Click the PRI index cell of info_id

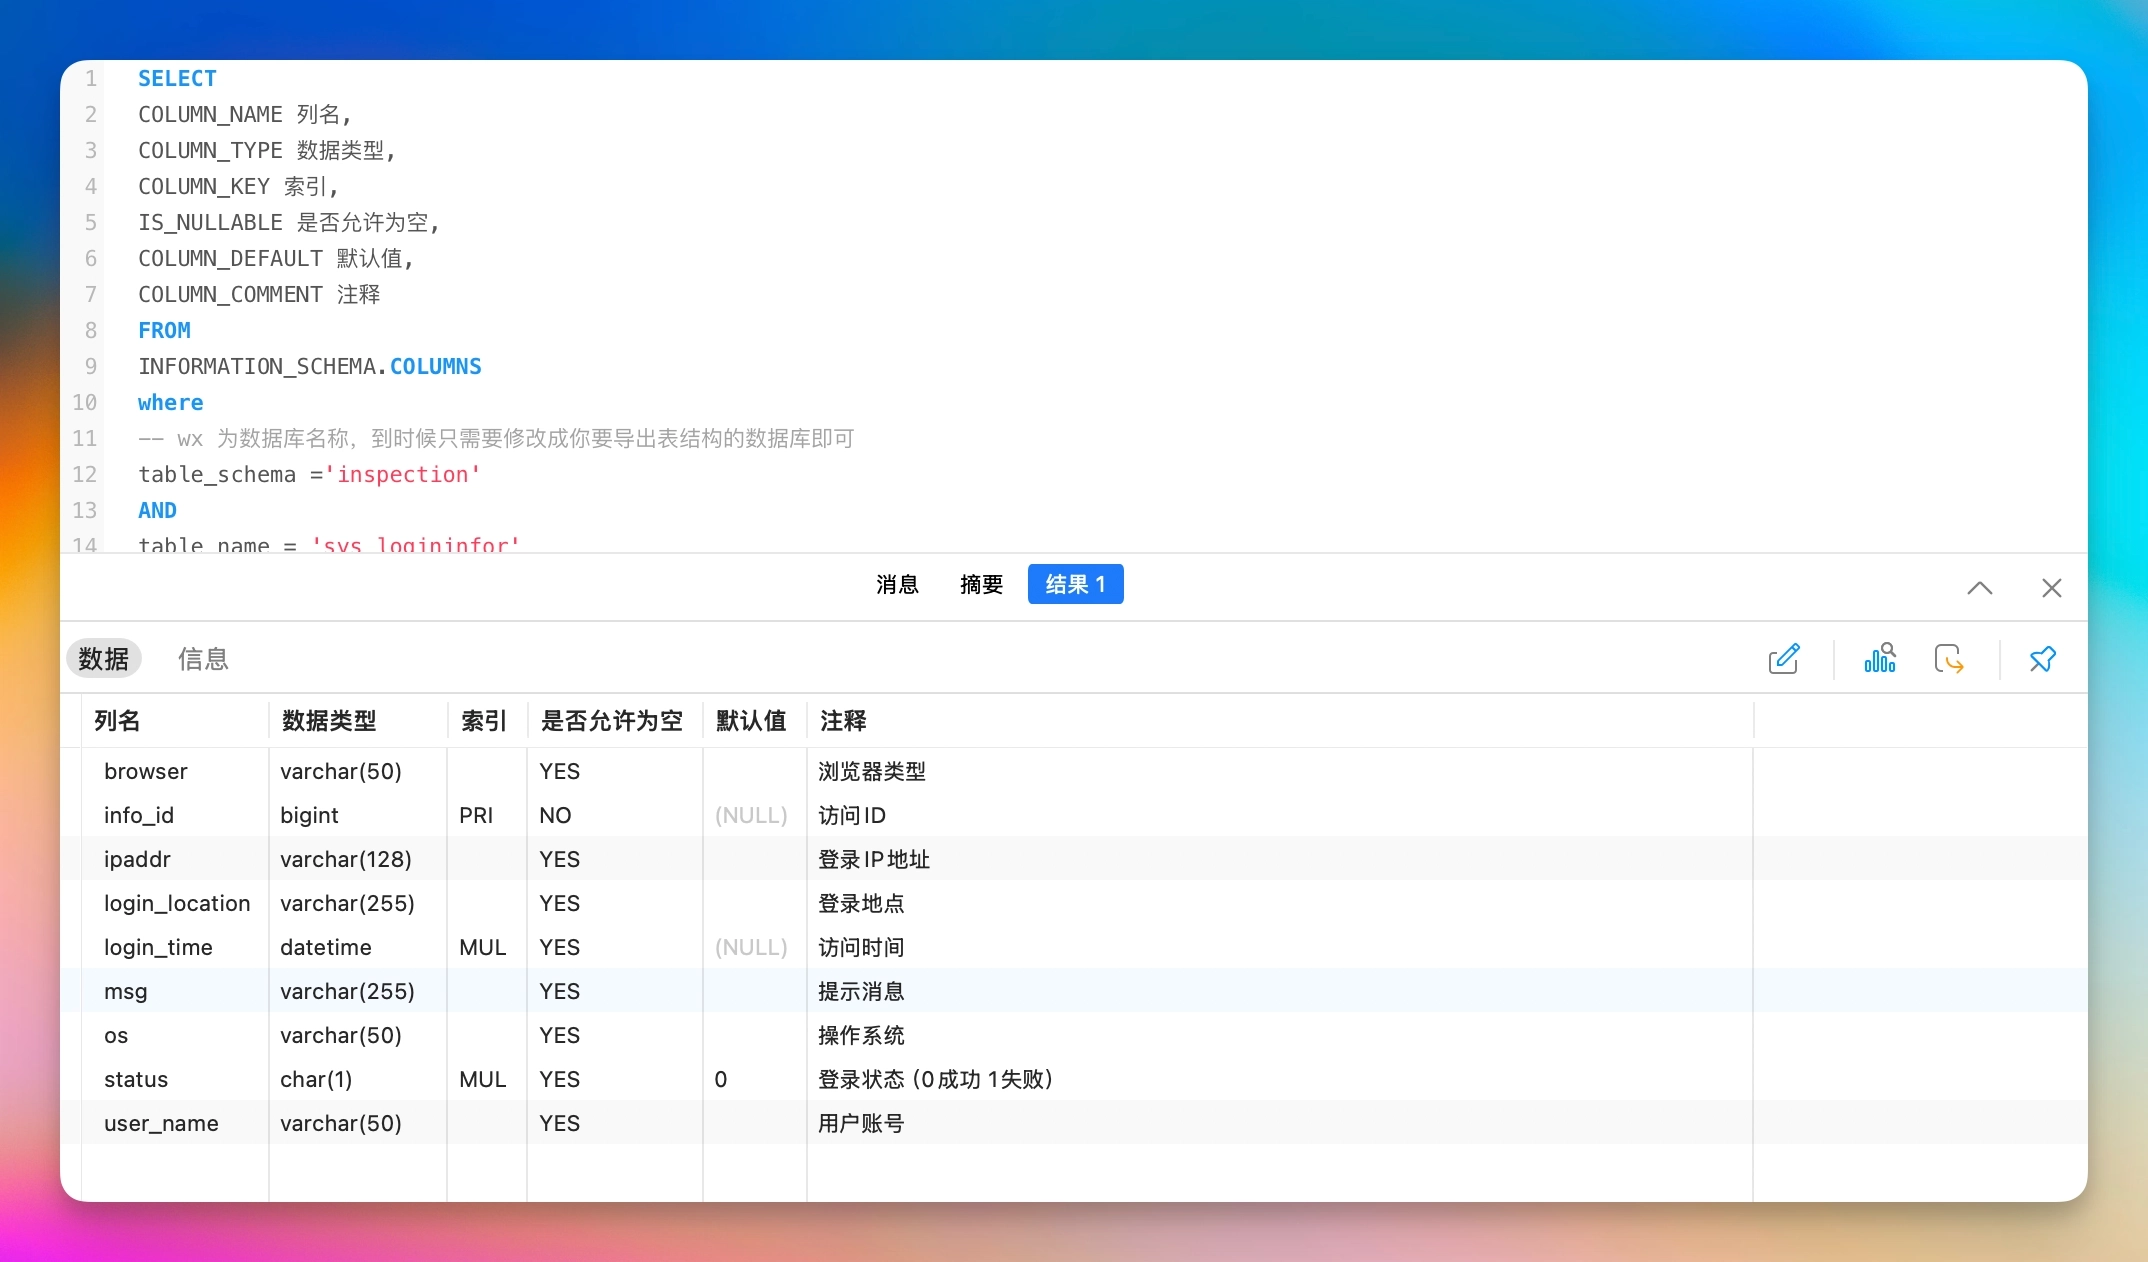[x=476, y=815]
